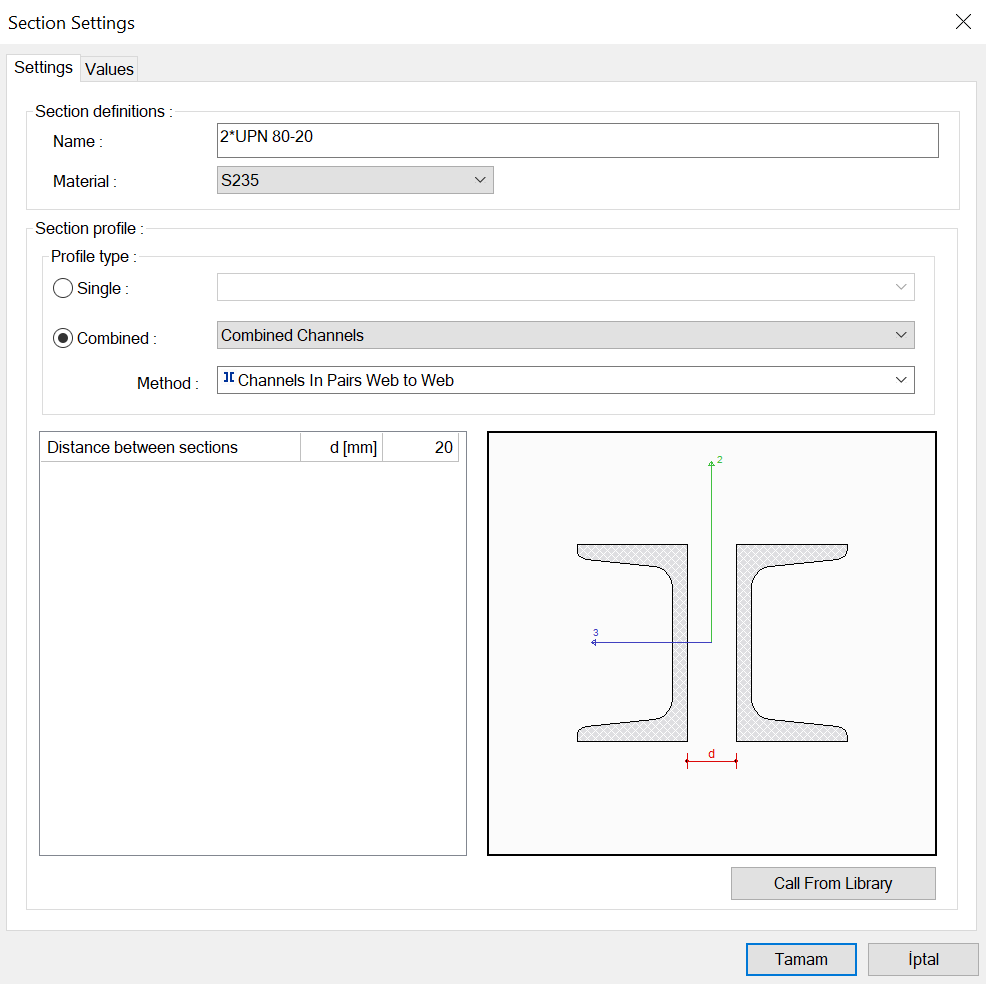Cancel the dialog with İptal
986x984 pixels.
tap(922, 959)
